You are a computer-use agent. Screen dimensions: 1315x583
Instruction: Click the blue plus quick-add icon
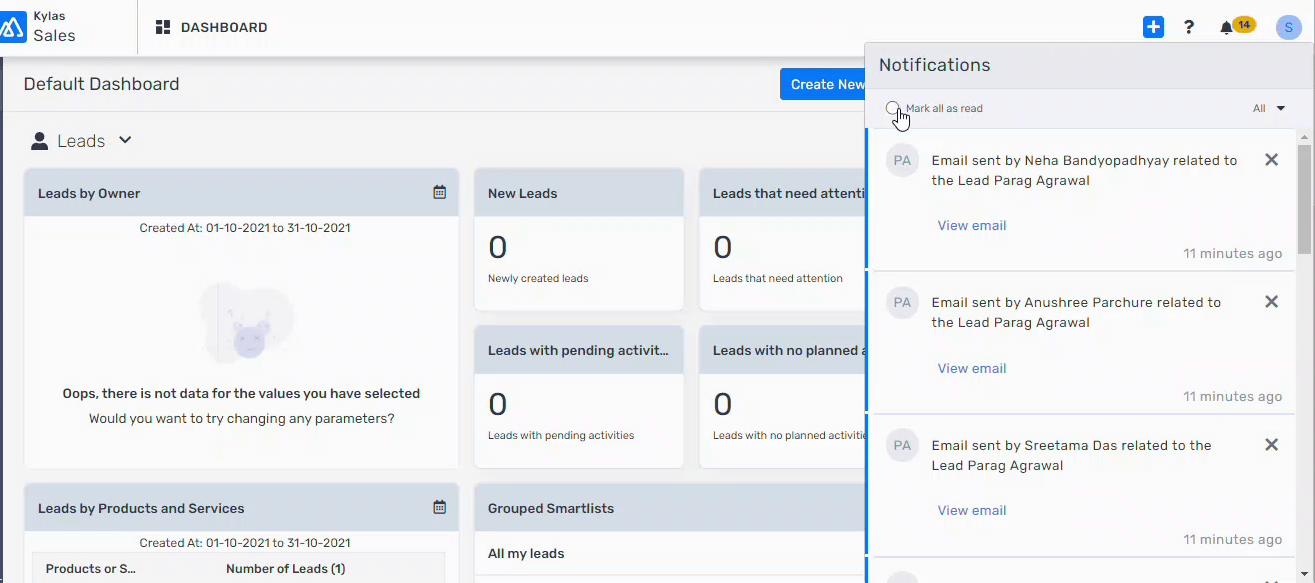click(1153, 27)
